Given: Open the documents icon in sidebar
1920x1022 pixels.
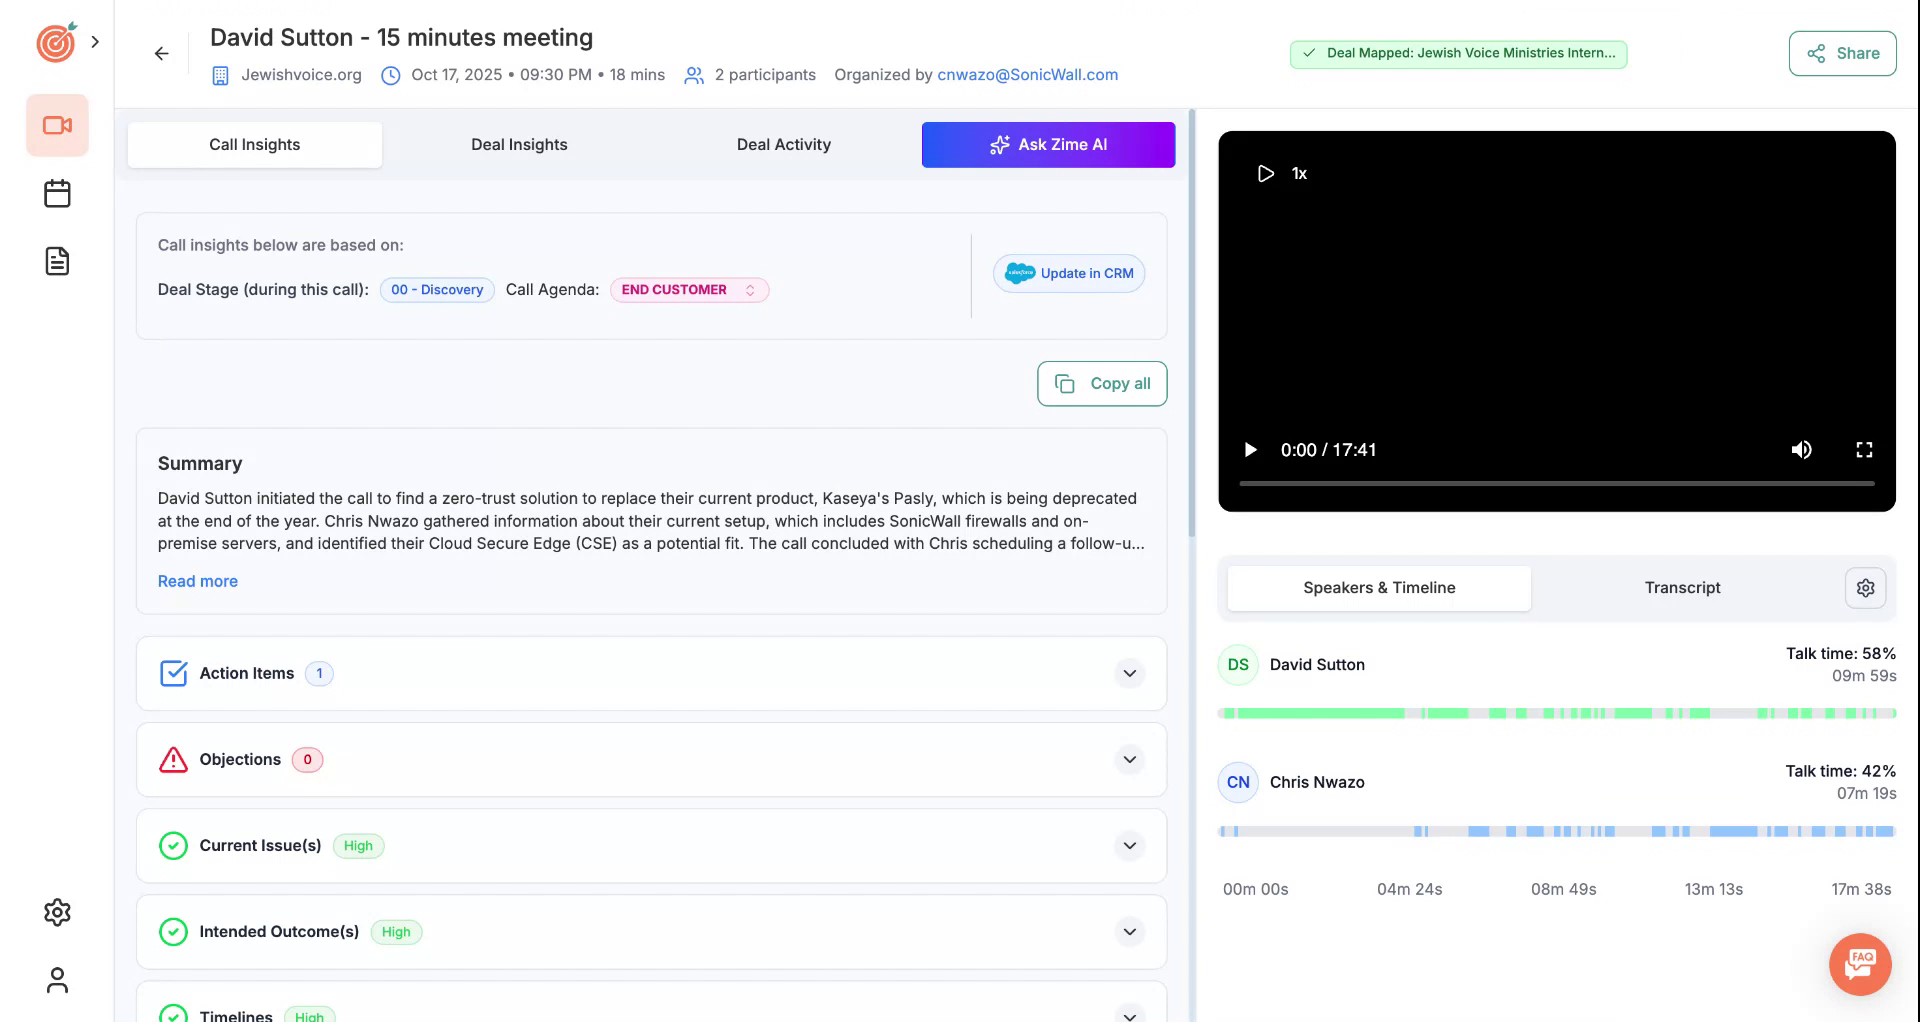Looking at the screenshot, I should [x=57, y=262].
